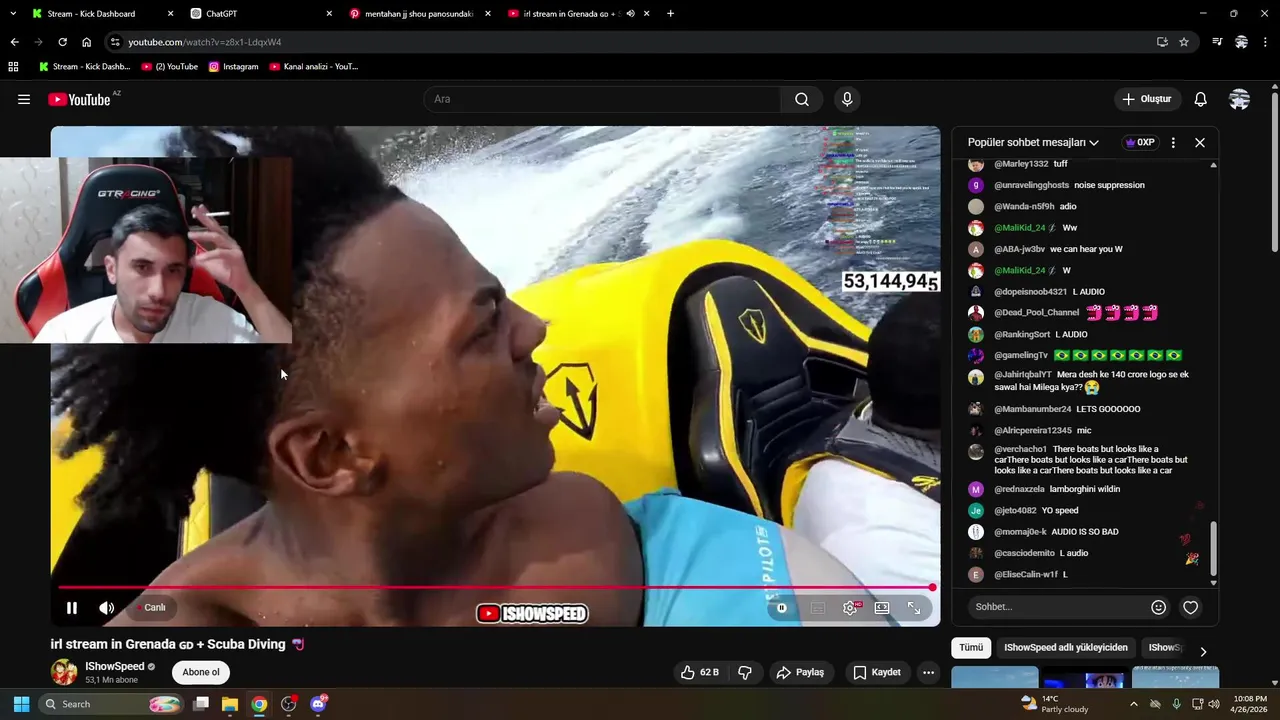Switch to the mentahan jj Pinterest tab

(x=418, y=14)
